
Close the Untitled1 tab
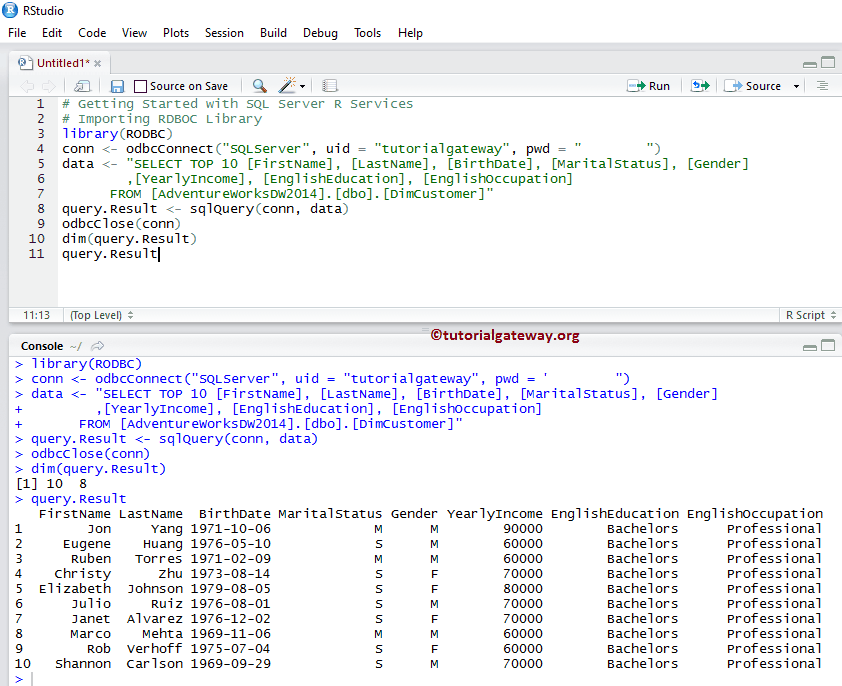click(x=96, y=61)
